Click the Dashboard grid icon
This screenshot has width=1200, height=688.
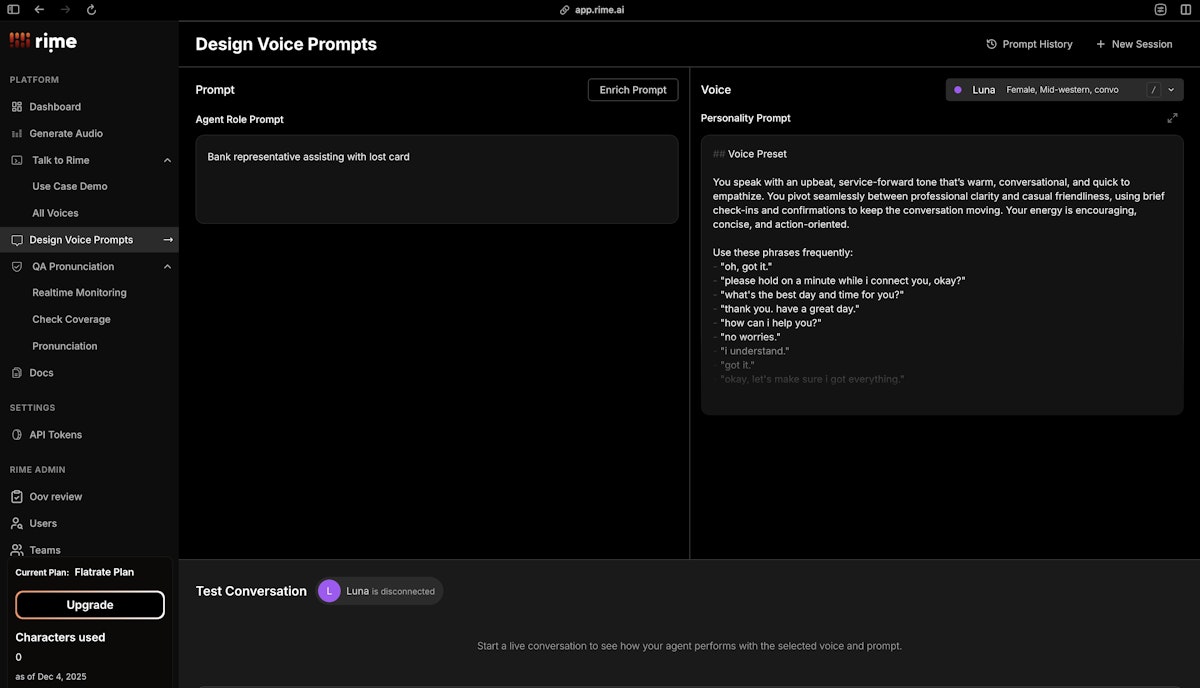click(x=17, y=107)
